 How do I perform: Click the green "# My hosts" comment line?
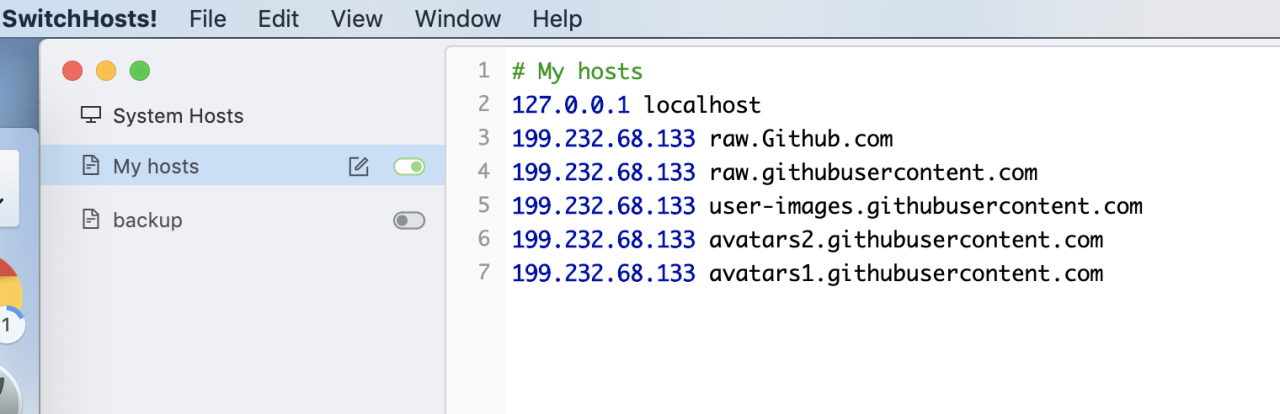[577, 71]
